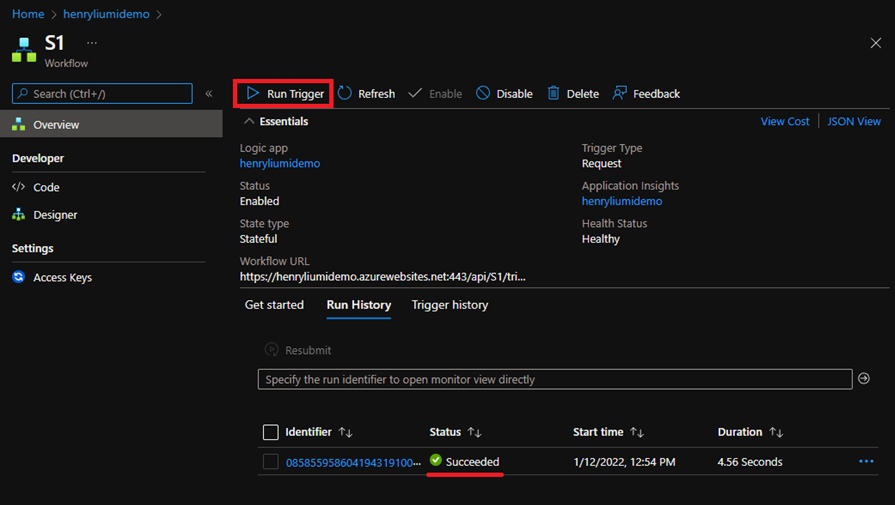The height and width of the screenshot is (505, 895).
Task: Click the Refresh circular arrow icon
Action: pyautogui.click(x=345, y=93)
